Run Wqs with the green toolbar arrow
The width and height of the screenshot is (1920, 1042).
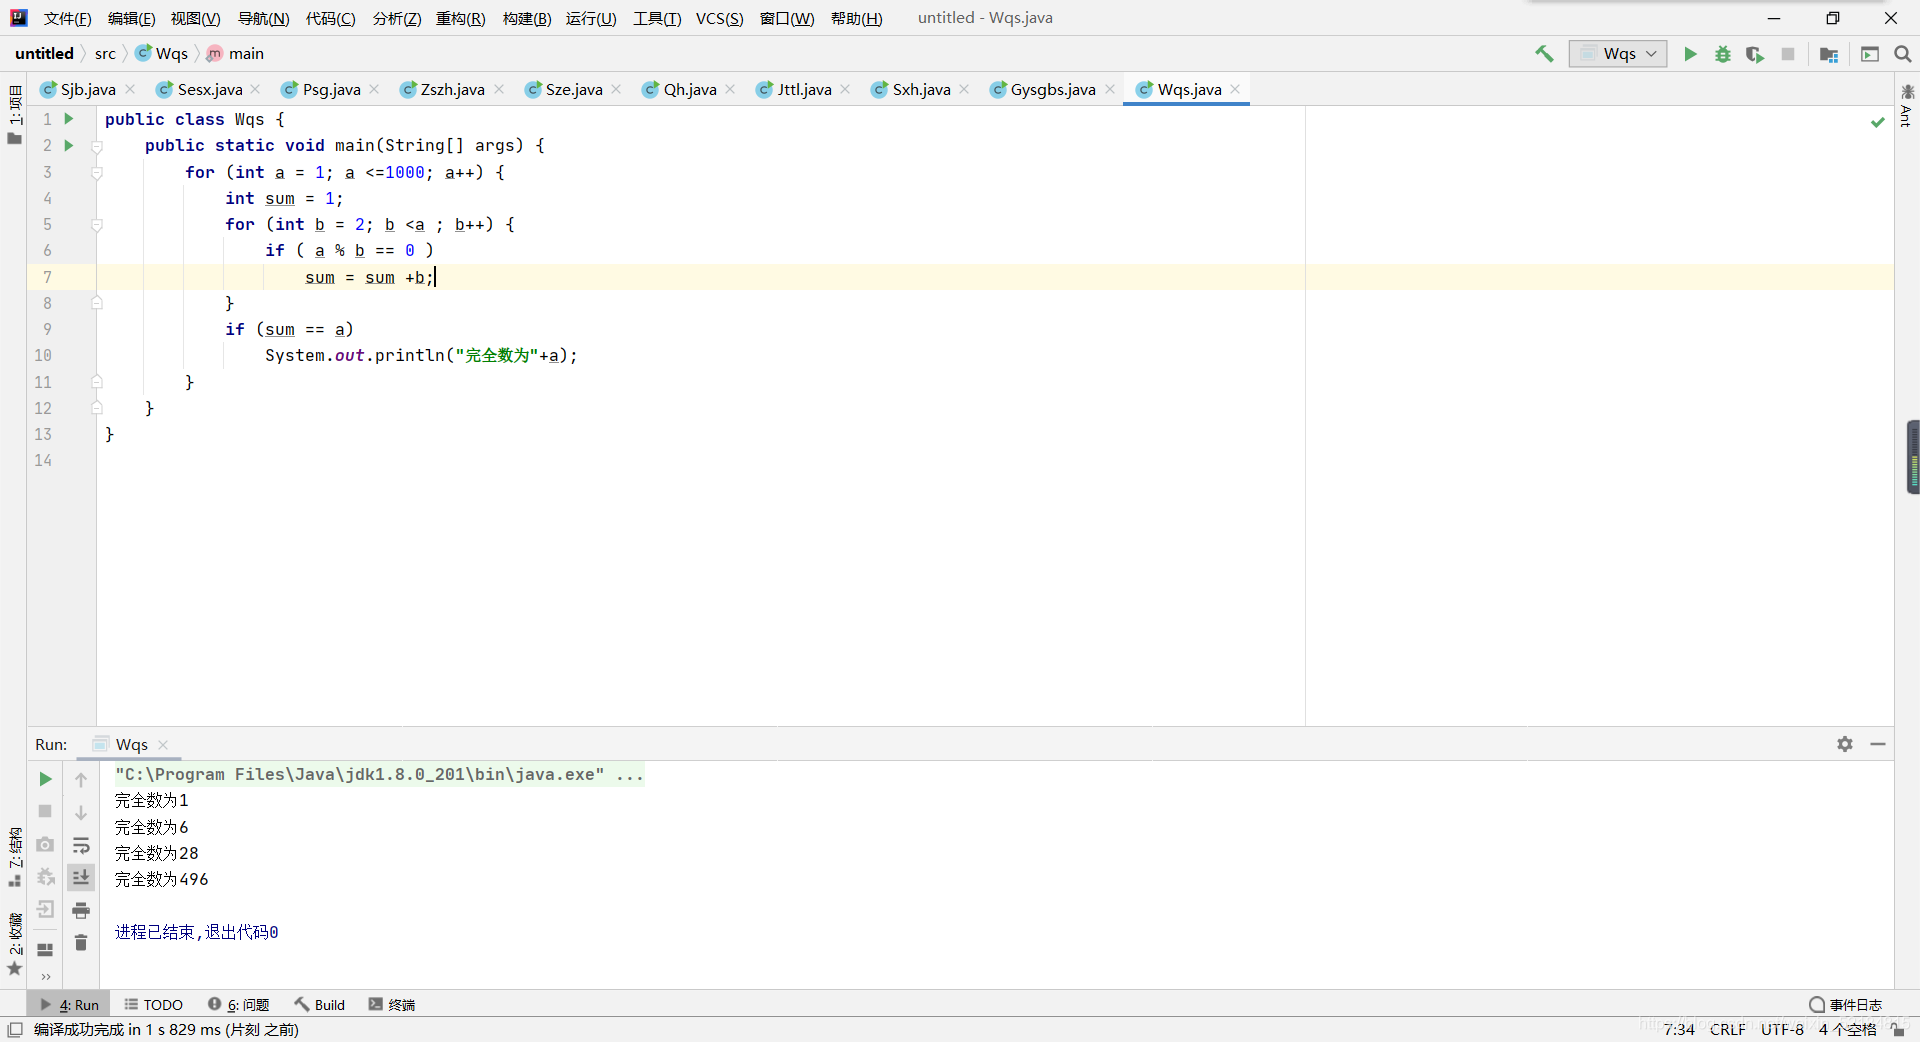1690,54
